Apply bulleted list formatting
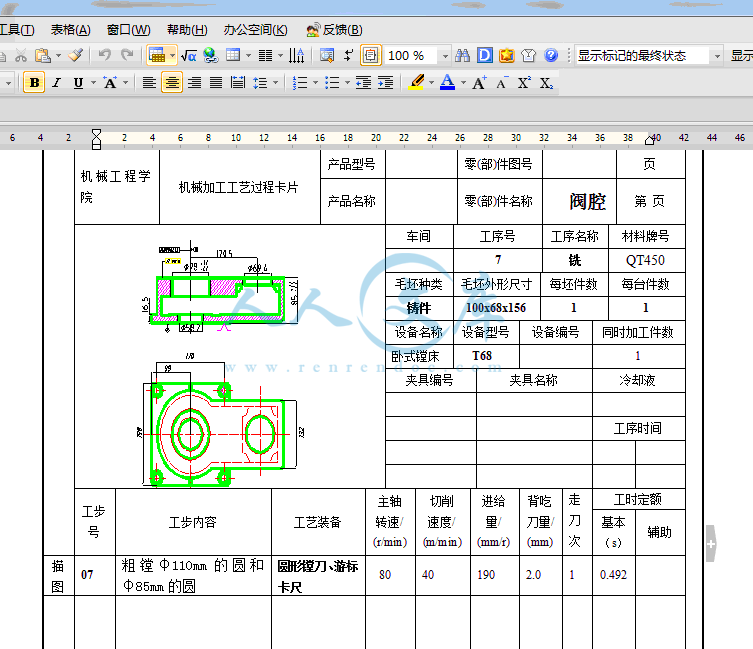The width and height of the screenshot is (753, 649). pyautogui.click(x=332, y=83)
